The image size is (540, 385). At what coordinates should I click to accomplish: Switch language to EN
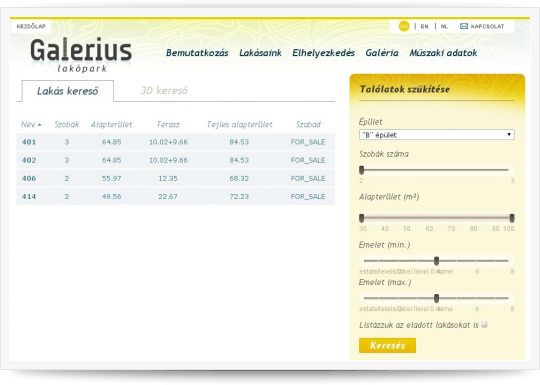point(425,27)
